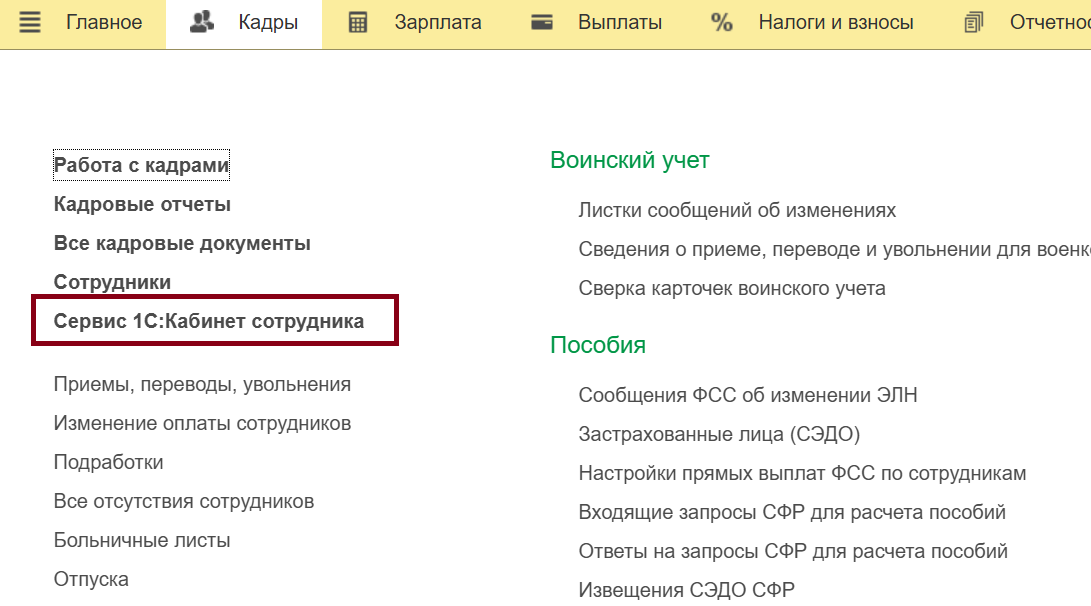
Task: Open Налоги и взносы section
Action: point(836,22)
